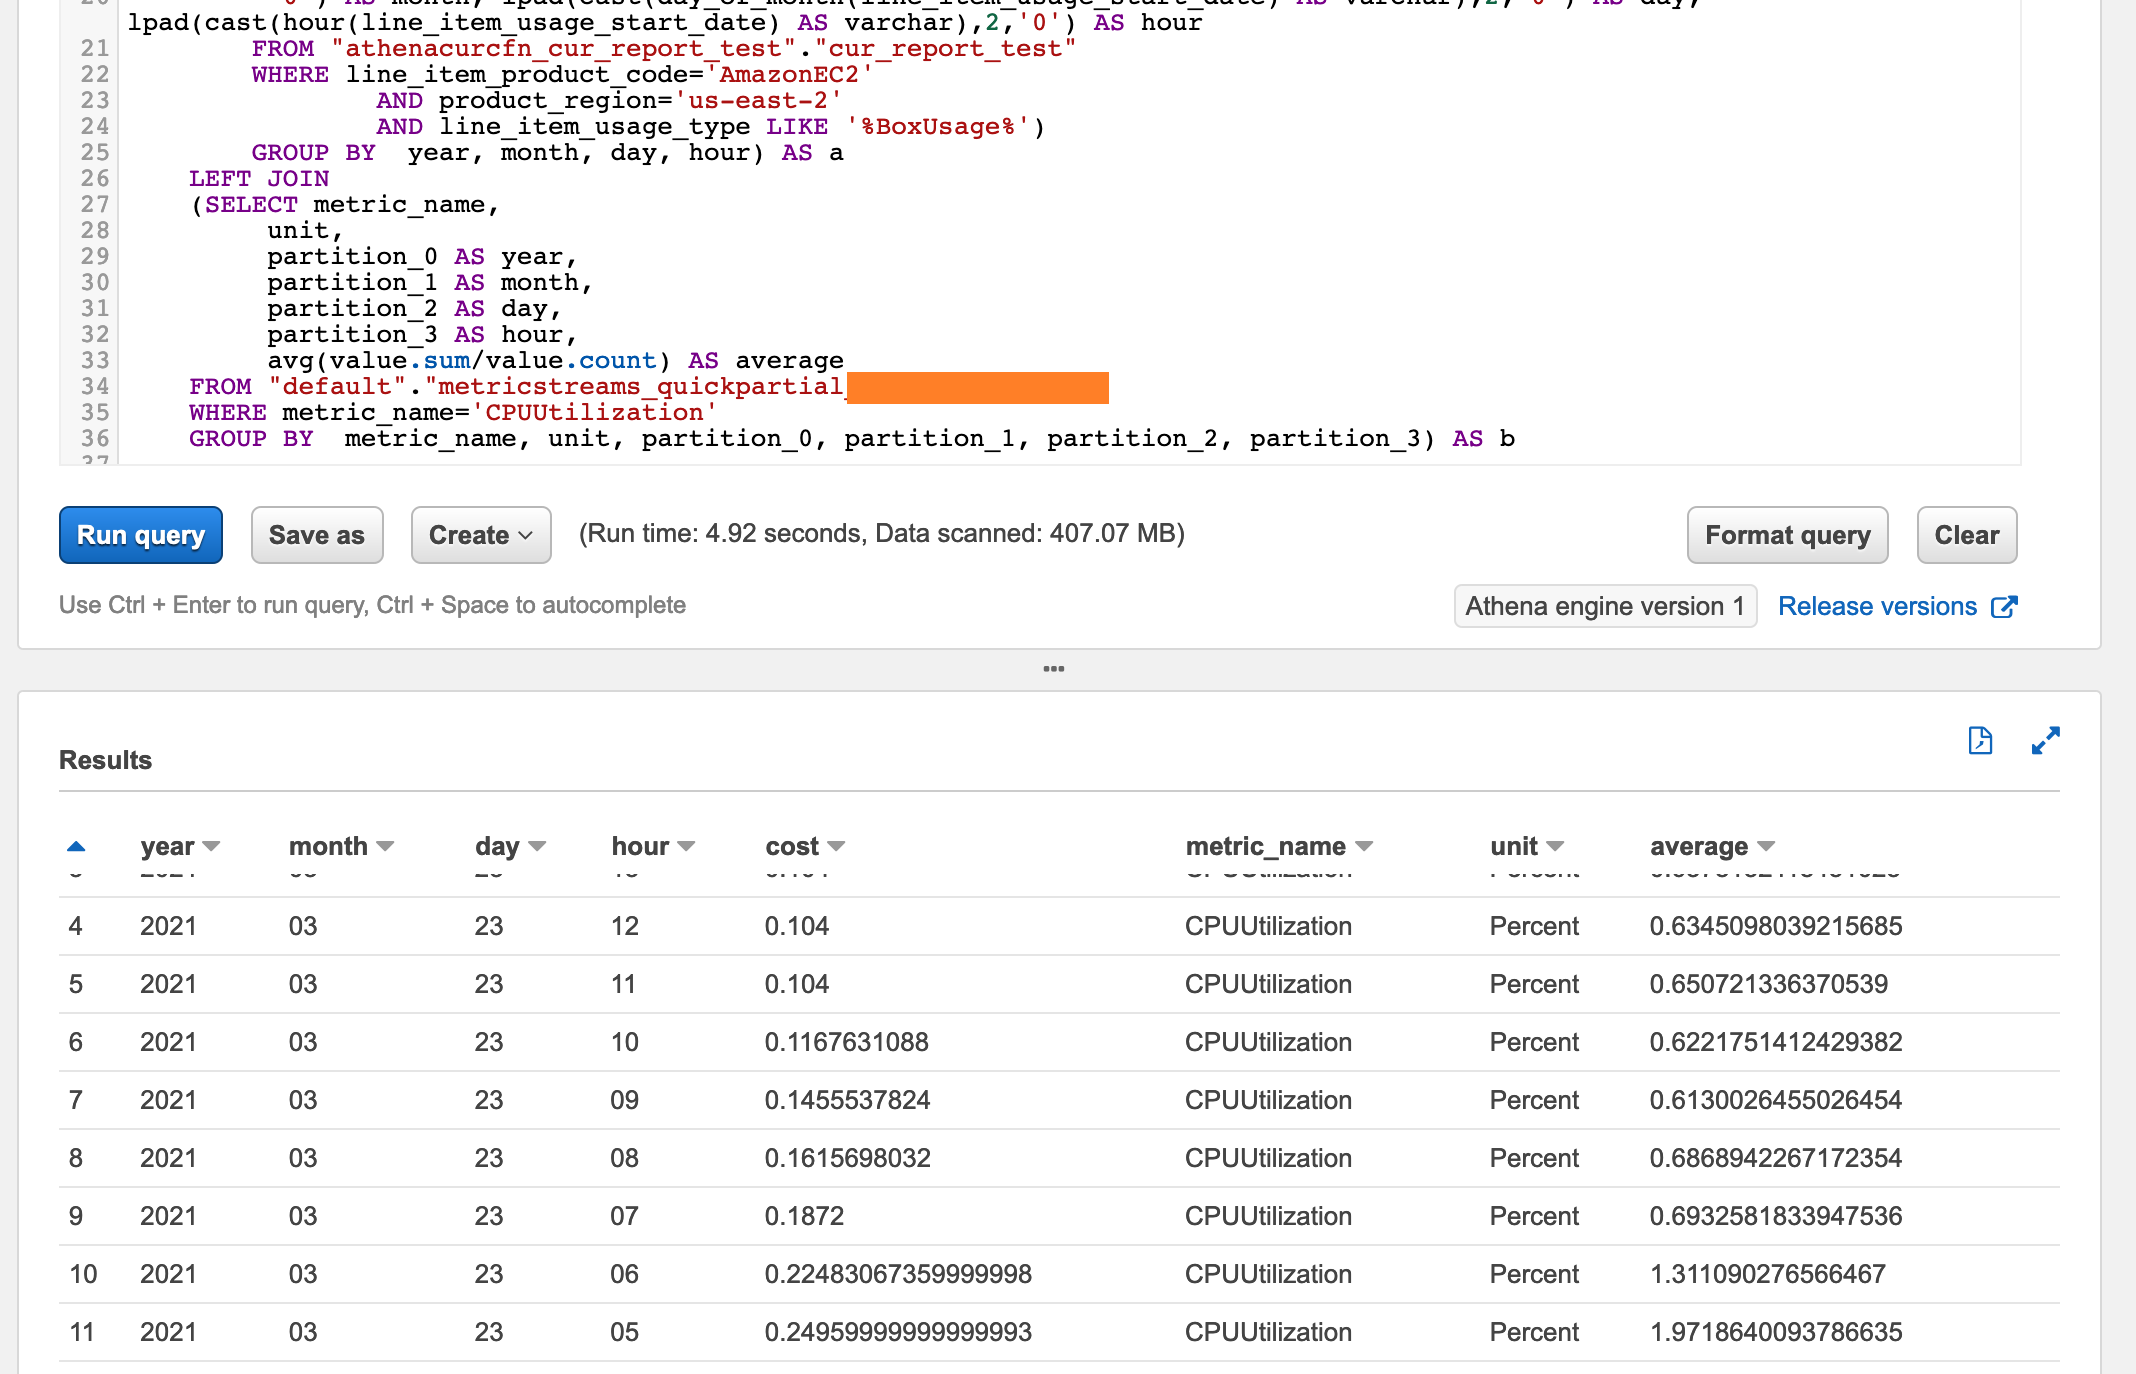
Task: Open the Create dropdown menu
Action: click(481, 535)
